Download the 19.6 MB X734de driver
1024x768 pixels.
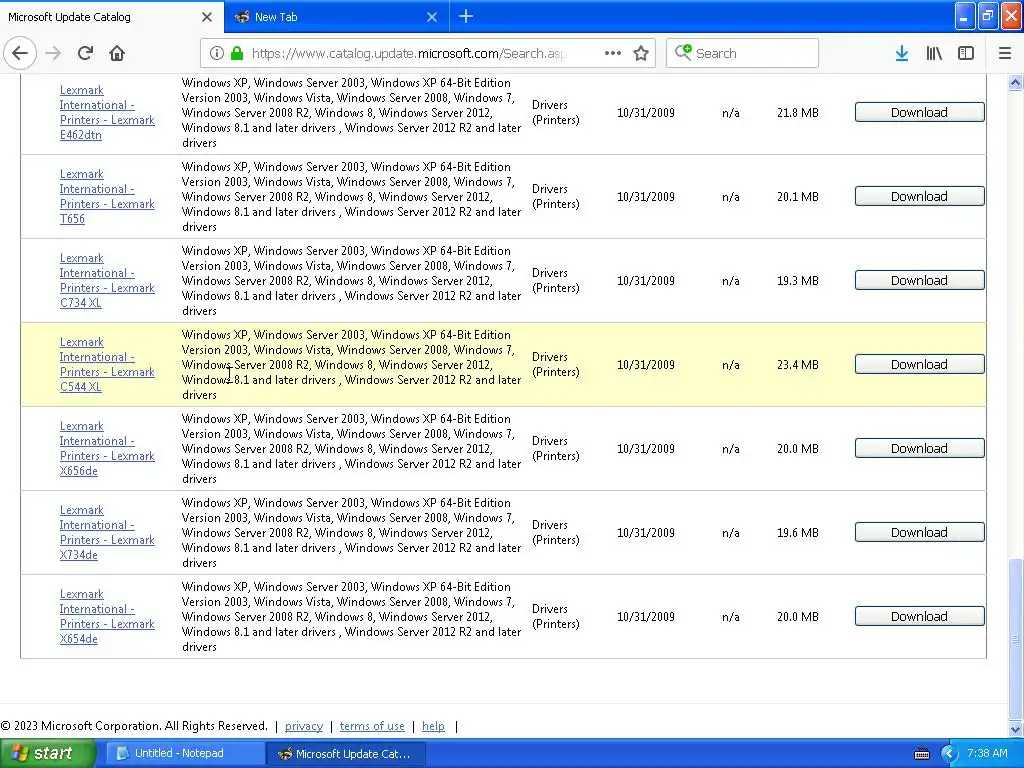[x=919, y=532]
